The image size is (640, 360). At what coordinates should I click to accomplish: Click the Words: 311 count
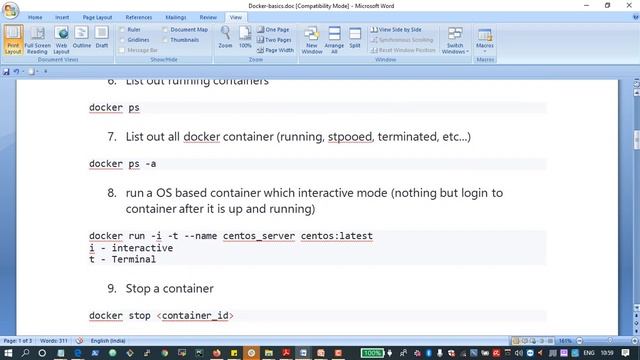click(x=53, y=340)
